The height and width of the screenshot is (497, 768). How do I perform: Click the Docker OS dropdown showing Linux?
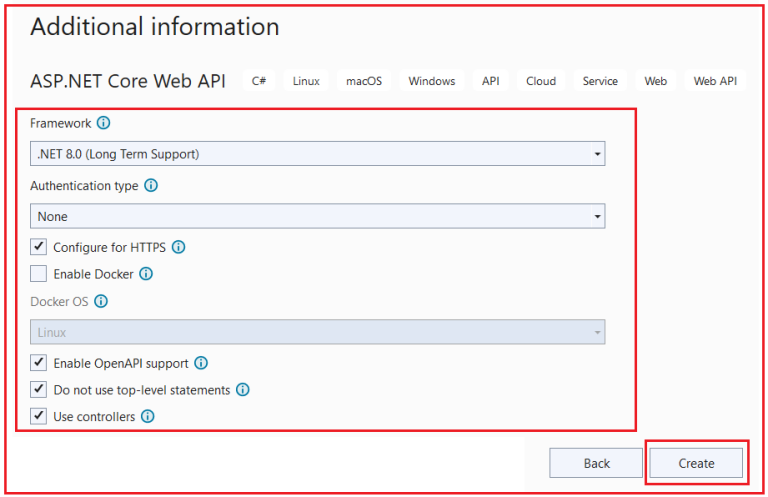pos(317,332)
